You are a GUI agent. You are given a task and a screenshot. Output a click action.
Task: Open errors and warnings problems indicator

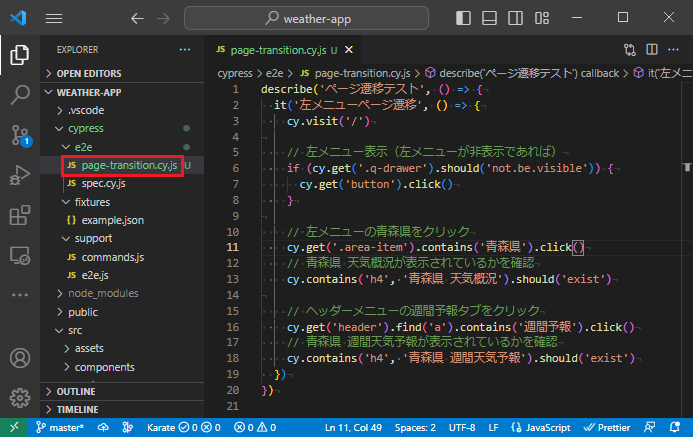click(x=255, y=427)
